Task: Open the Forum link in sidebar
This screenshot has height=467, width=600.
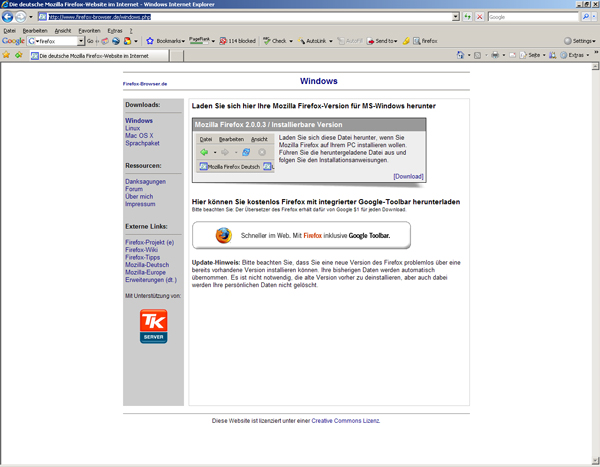Action: pyautogui.click(x=134, y=189)
